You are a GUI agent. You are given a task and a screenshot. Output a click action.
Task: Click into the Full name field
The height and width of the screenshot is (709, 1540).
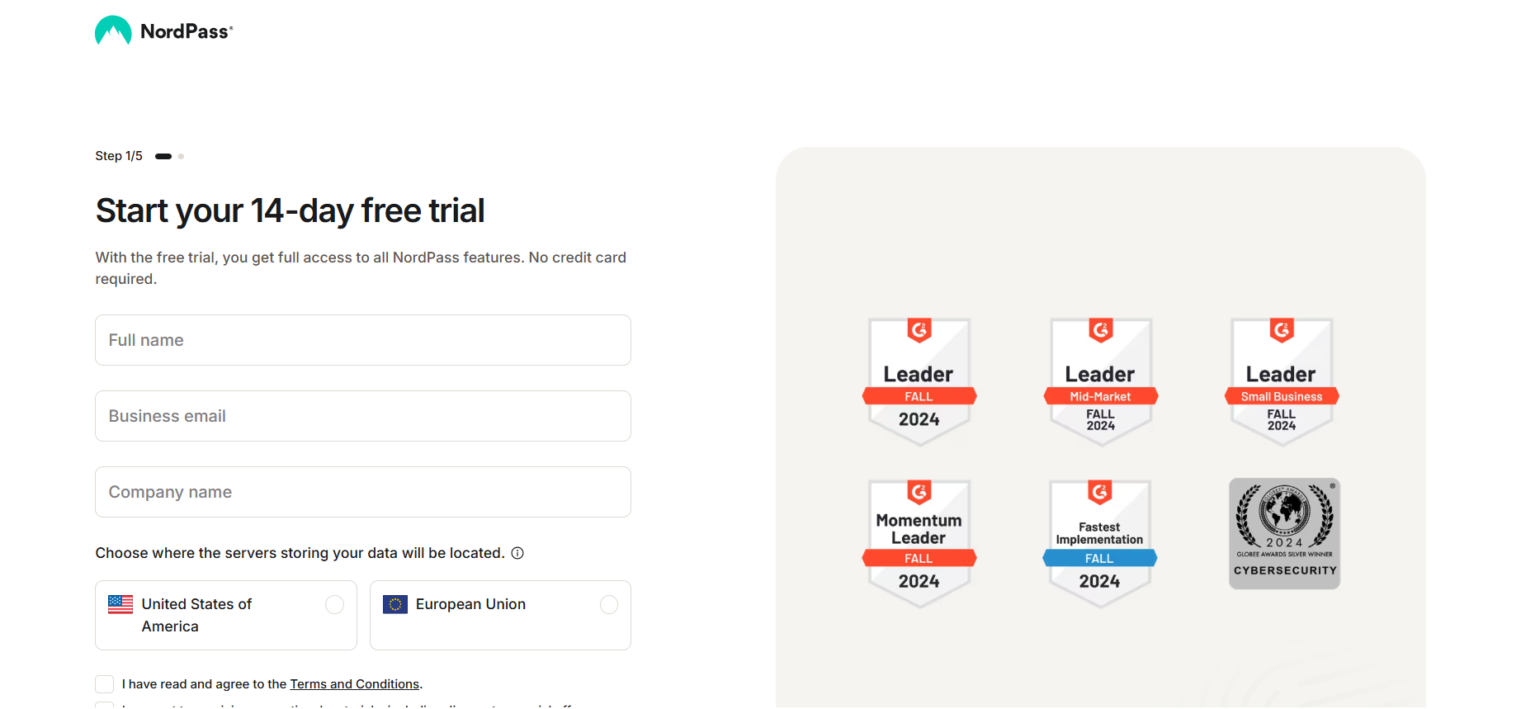tap(363, 340)
